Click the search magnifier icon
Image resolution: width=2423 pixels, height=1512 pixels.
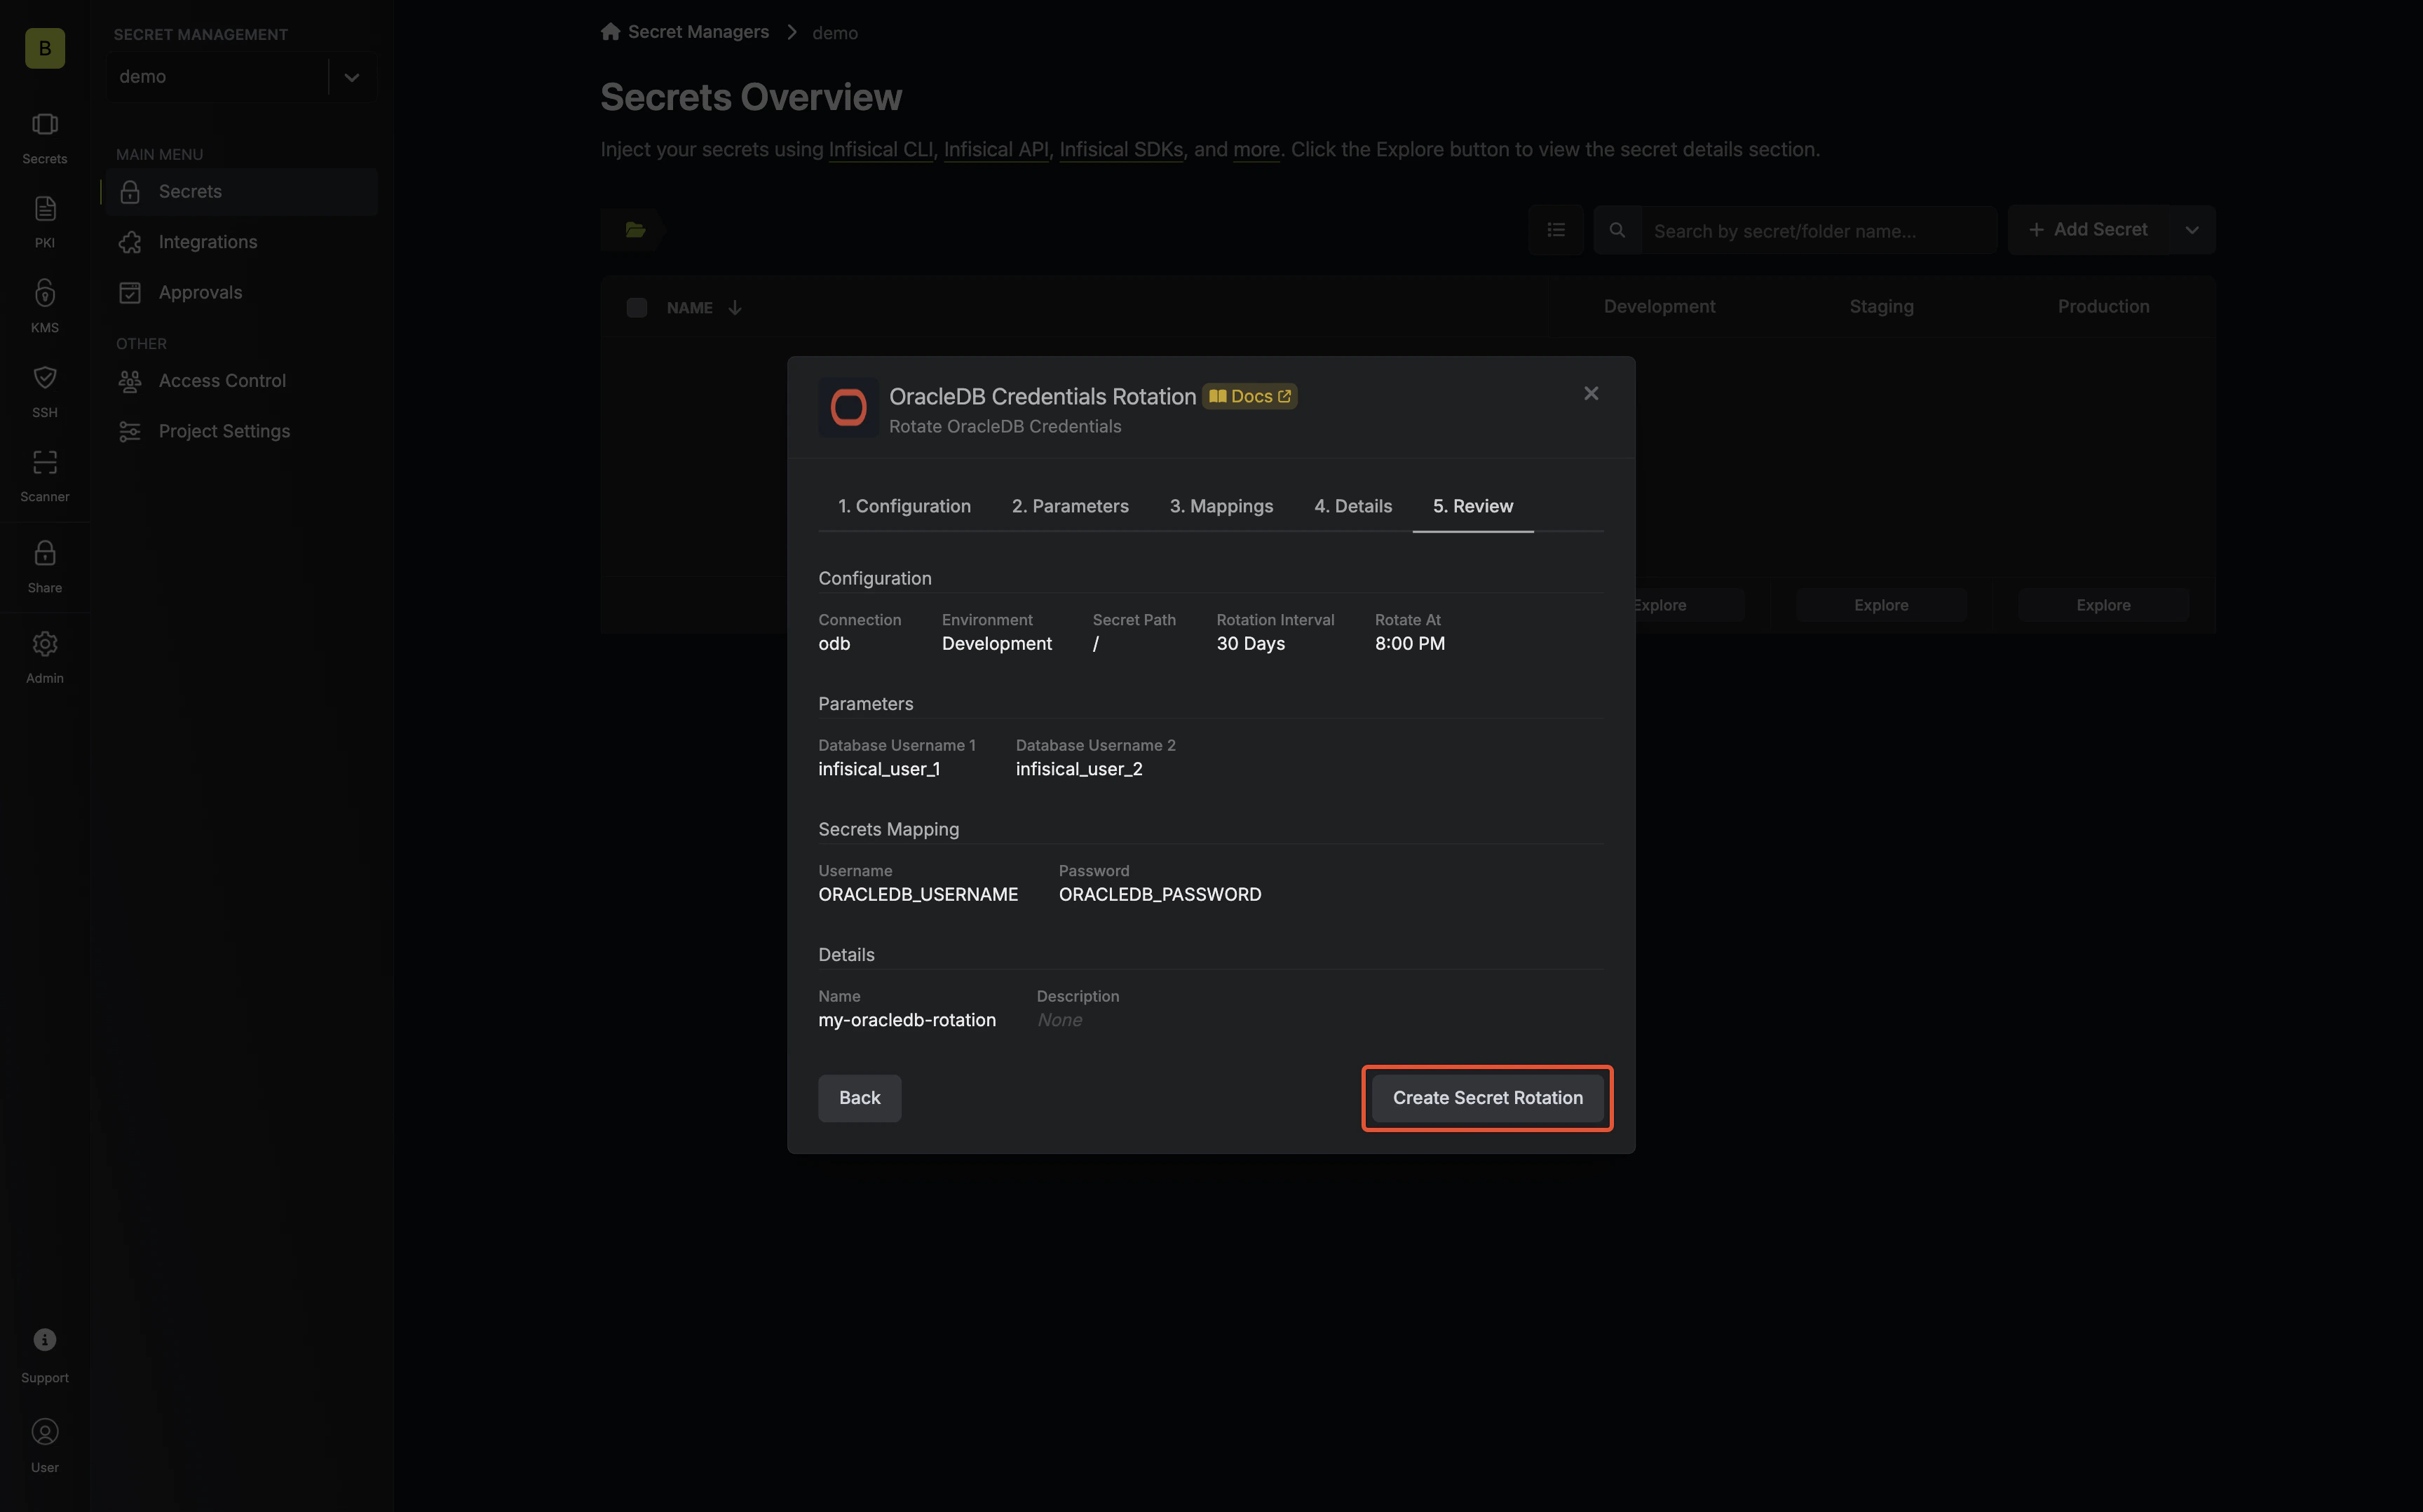pyautogui.click(x=1617, y=230)
